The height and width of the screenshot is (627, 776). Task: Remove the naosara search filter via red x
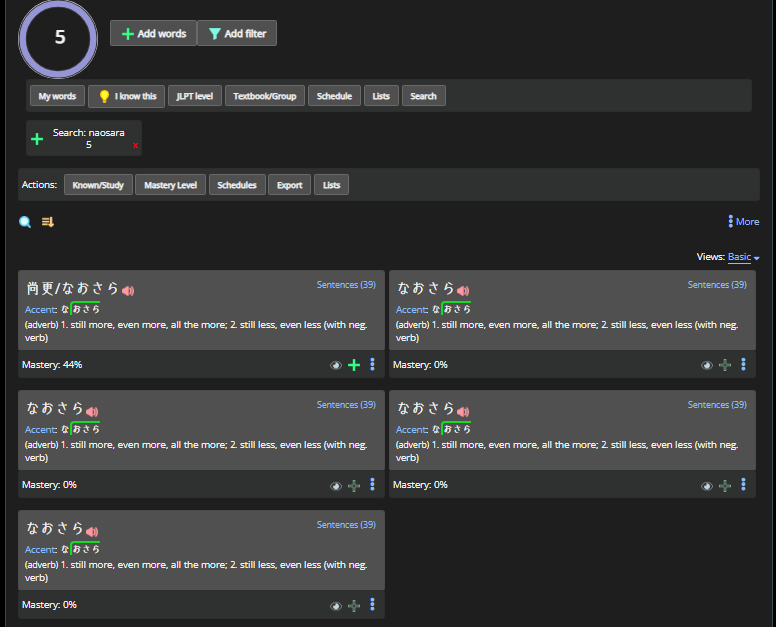click(135, 146)
